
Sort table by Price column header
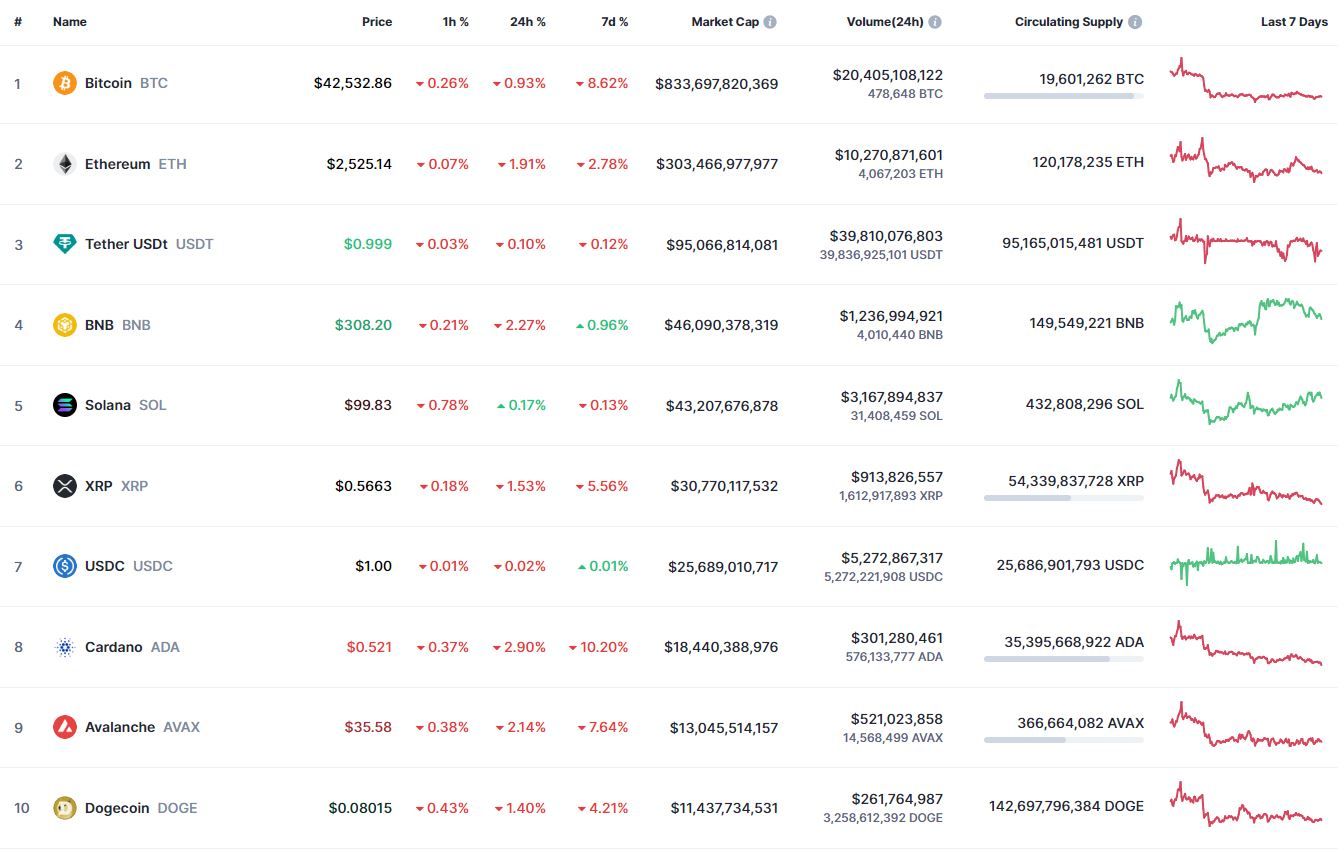(x=377, y=22)
